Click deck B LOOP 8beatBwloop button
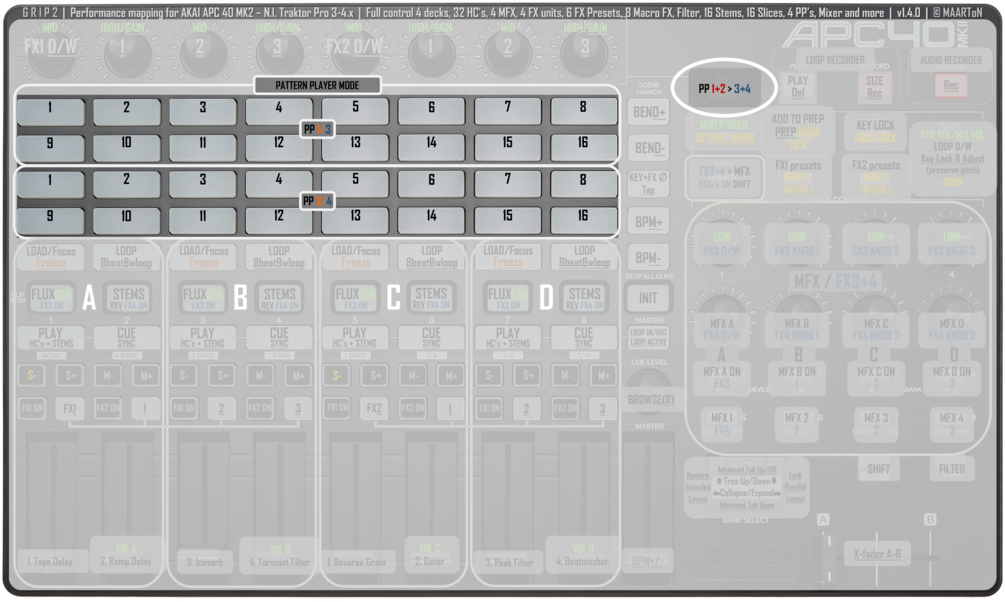Viewport: 1005px width, 602px height. tap(279, 256)
